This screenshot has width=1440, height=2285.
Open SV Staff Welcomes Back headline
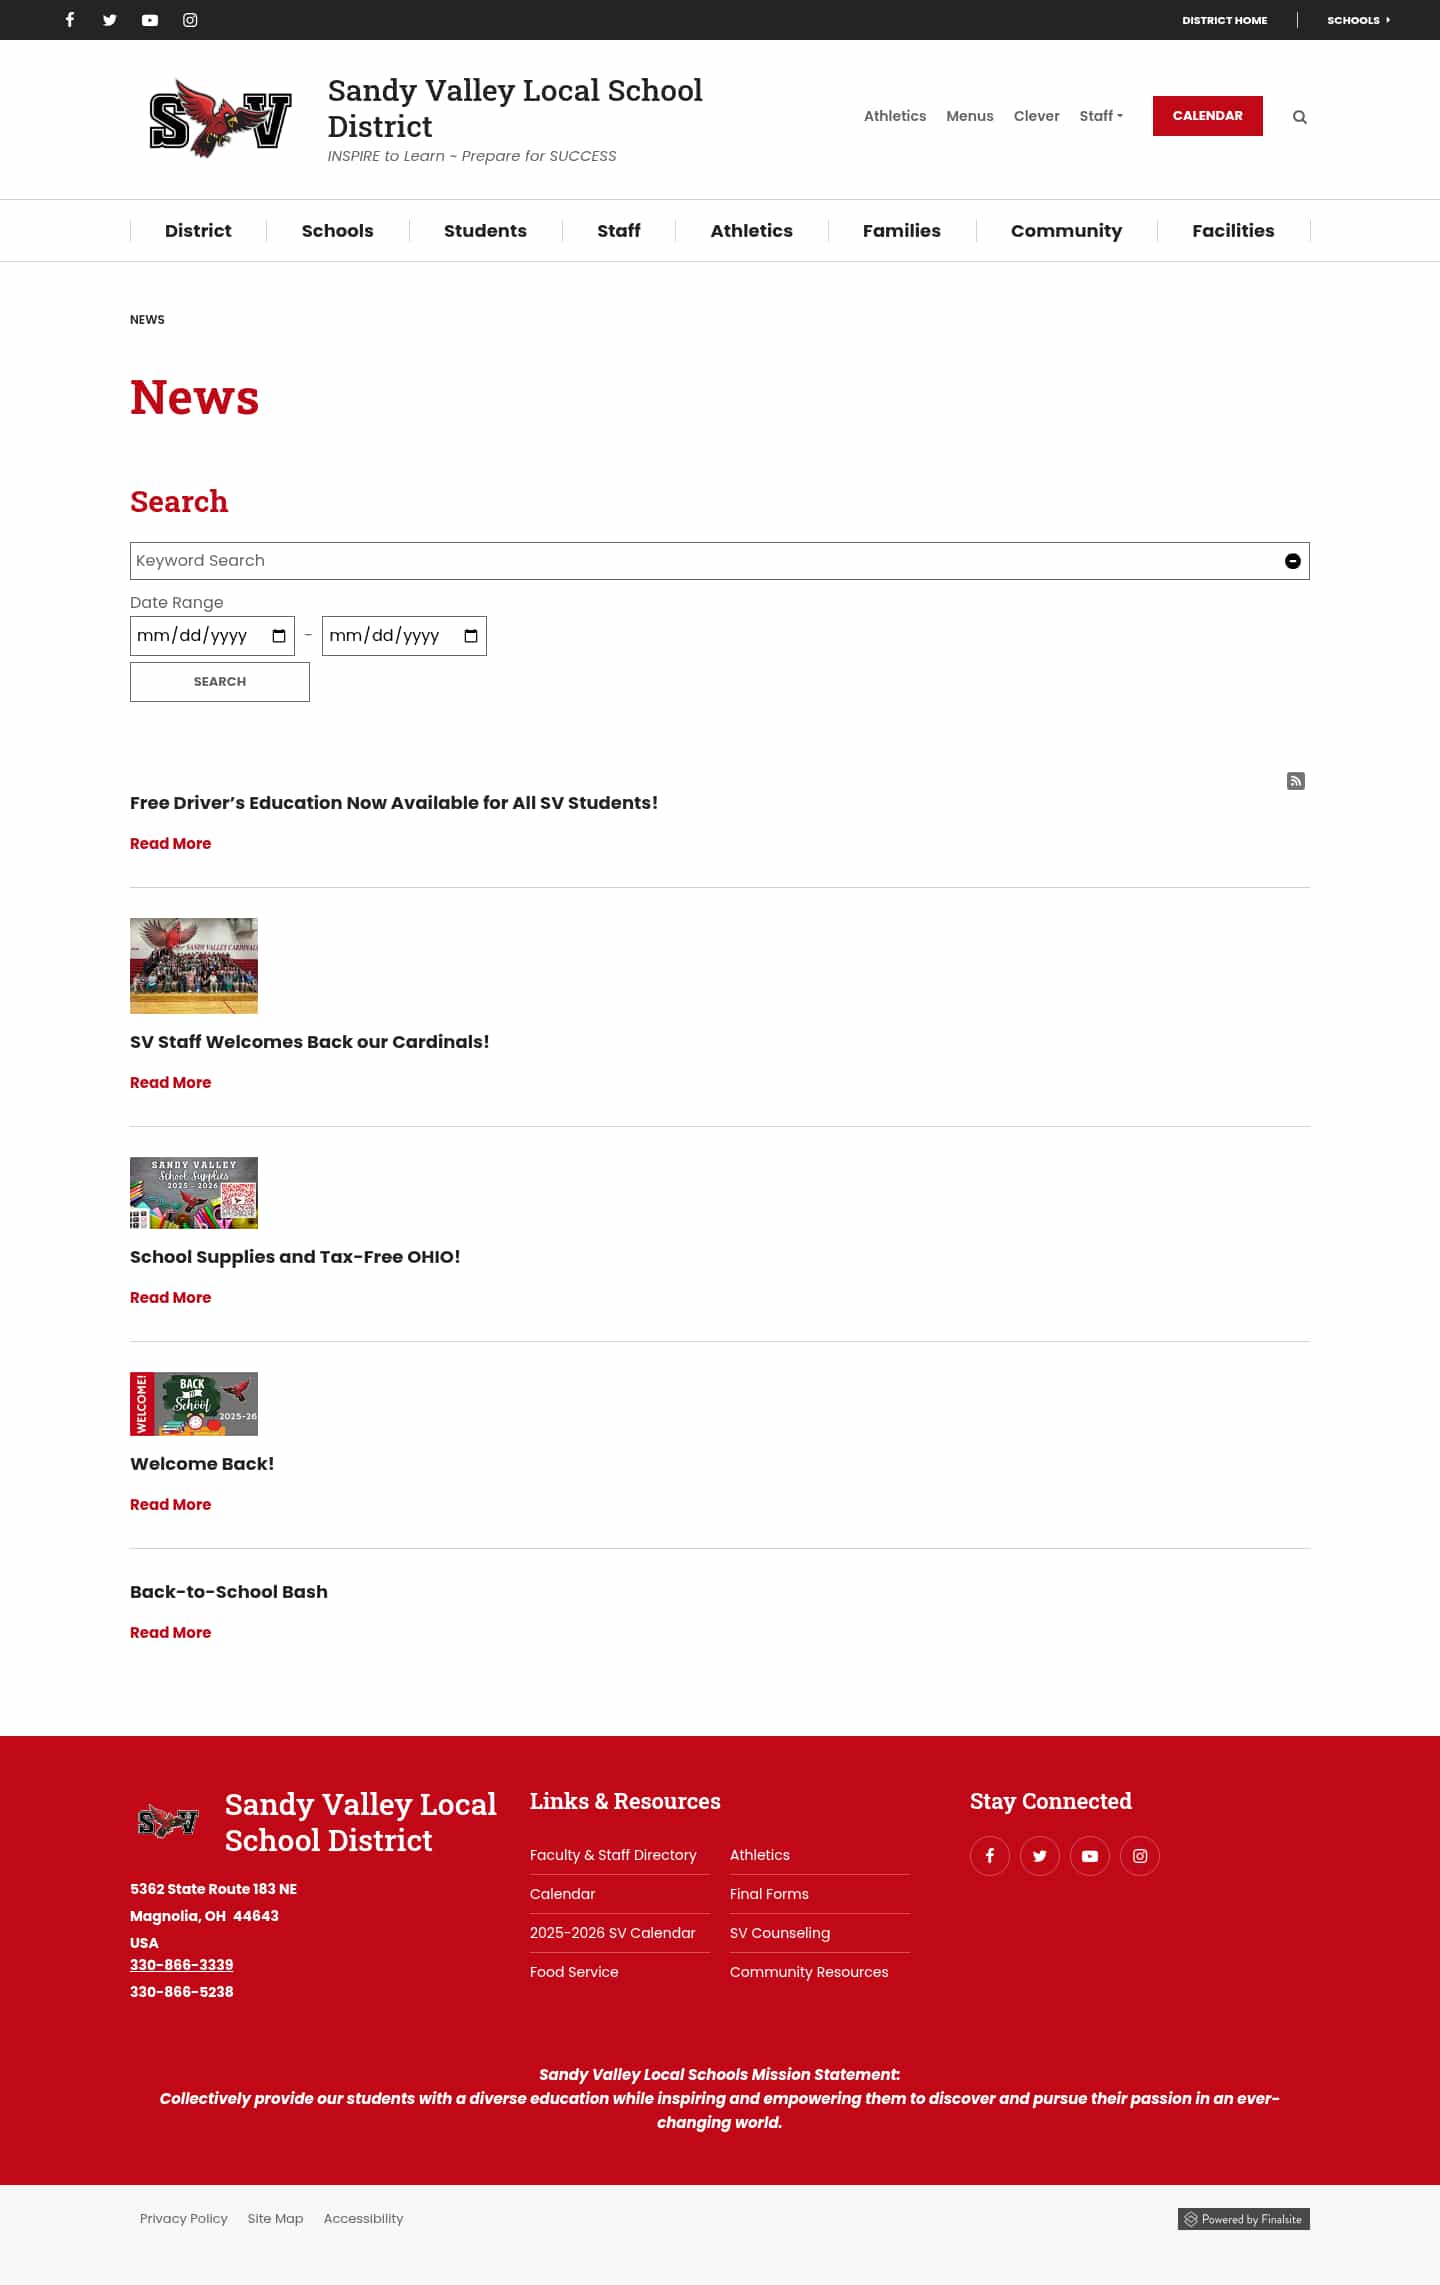[x=310, y=1042]
